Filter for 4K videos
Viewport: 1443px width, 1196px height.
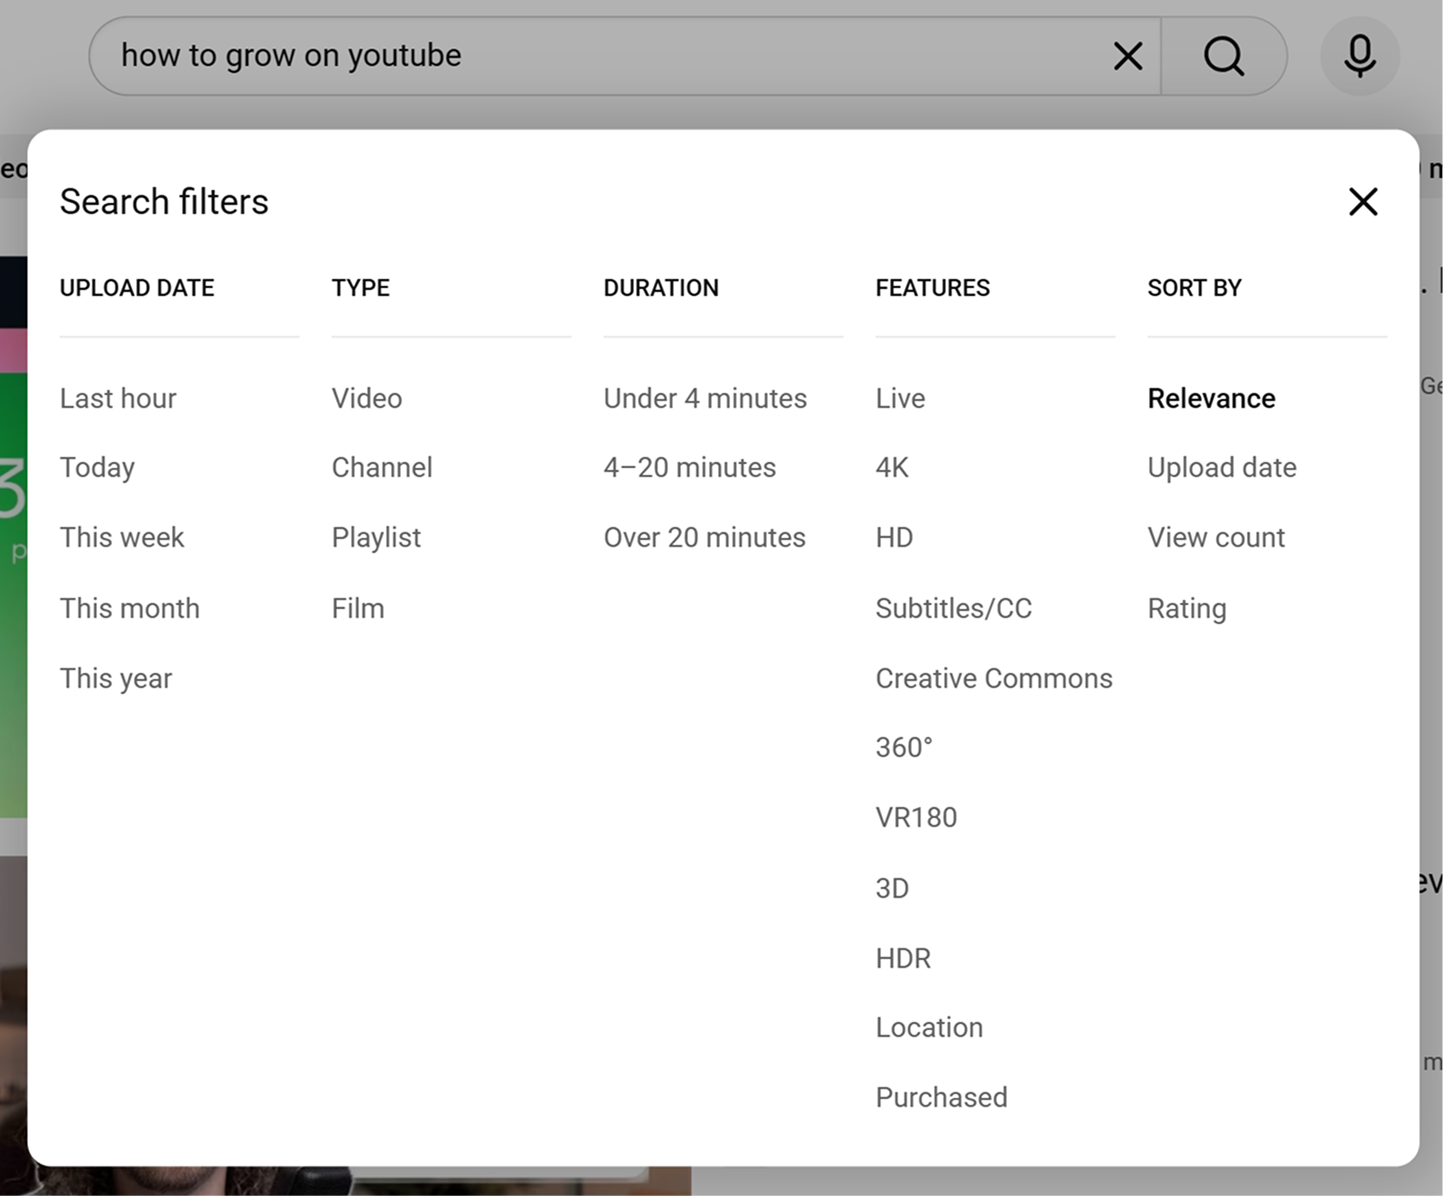891,467
